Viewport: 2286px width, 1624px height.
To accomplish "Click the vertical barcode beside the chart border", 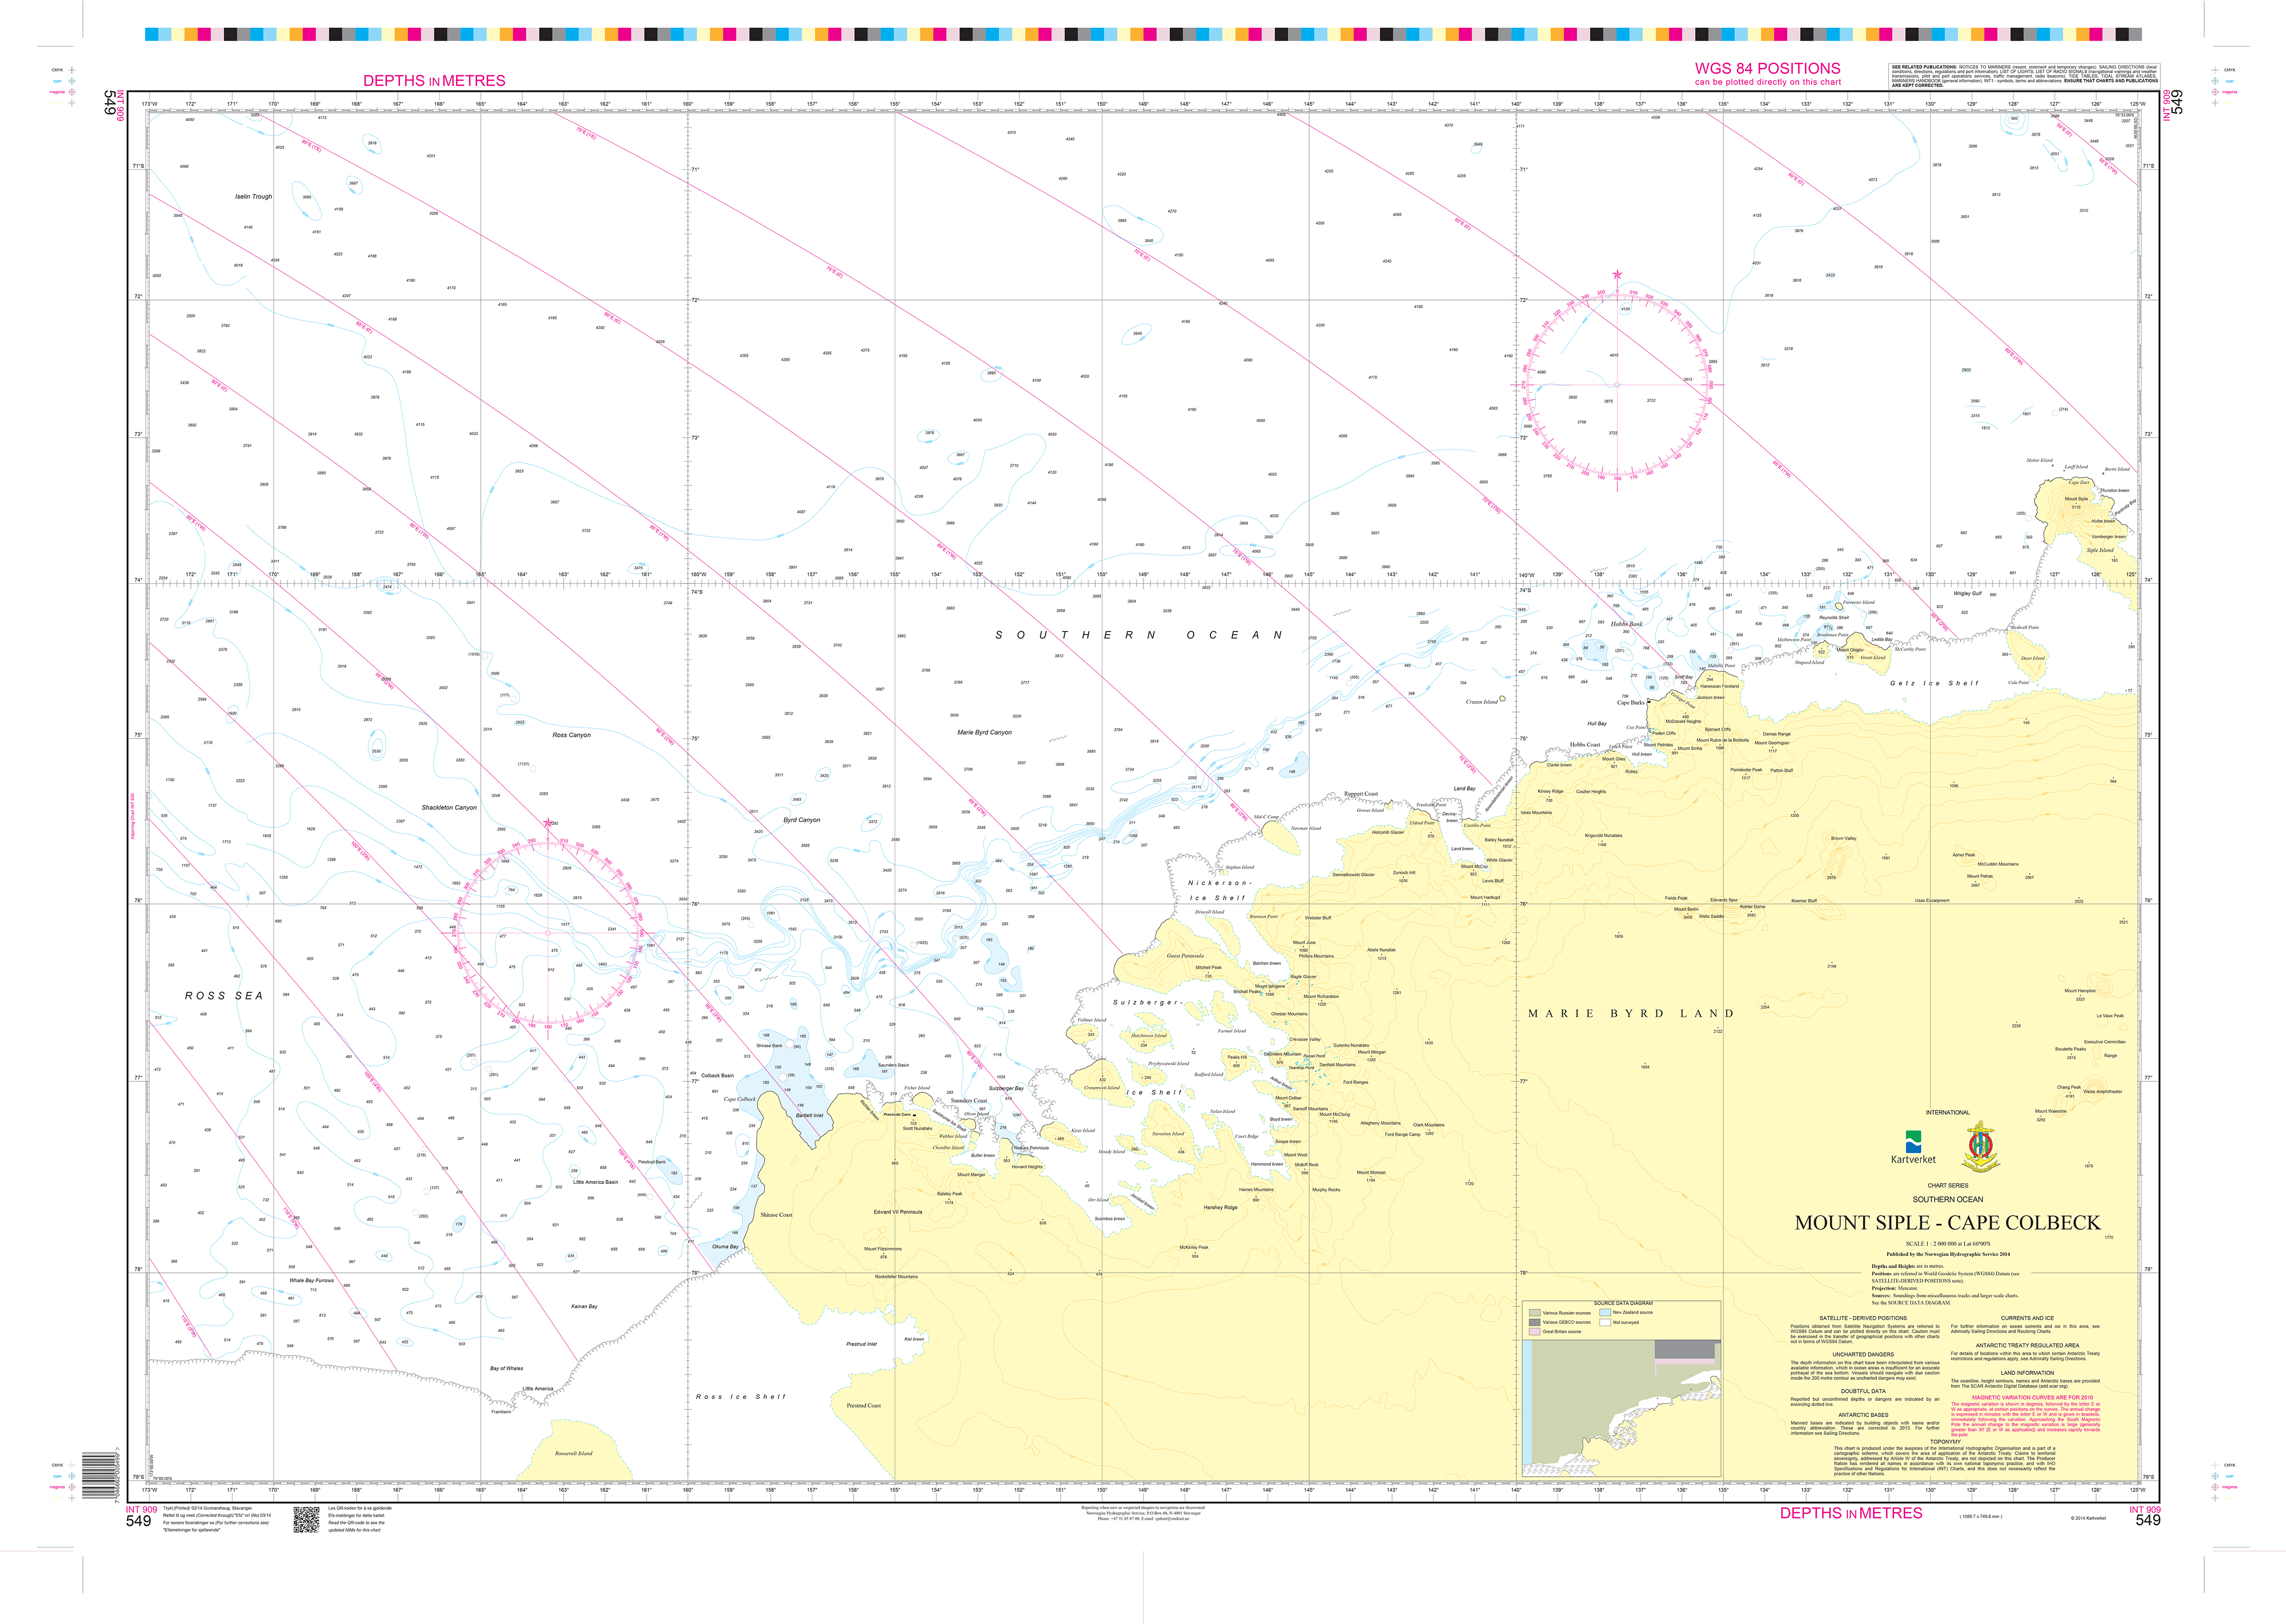I will click(x=98, y=1476).
